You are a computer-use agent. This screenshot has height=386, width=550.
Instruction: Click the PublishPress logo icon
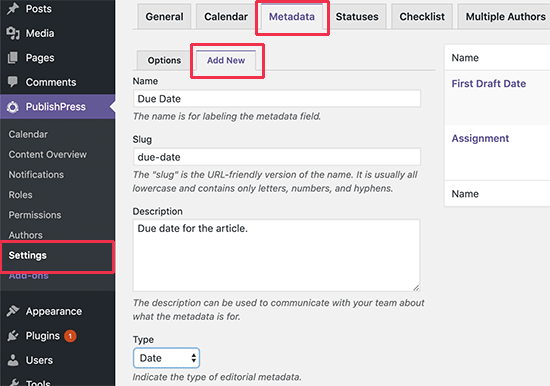13,107
